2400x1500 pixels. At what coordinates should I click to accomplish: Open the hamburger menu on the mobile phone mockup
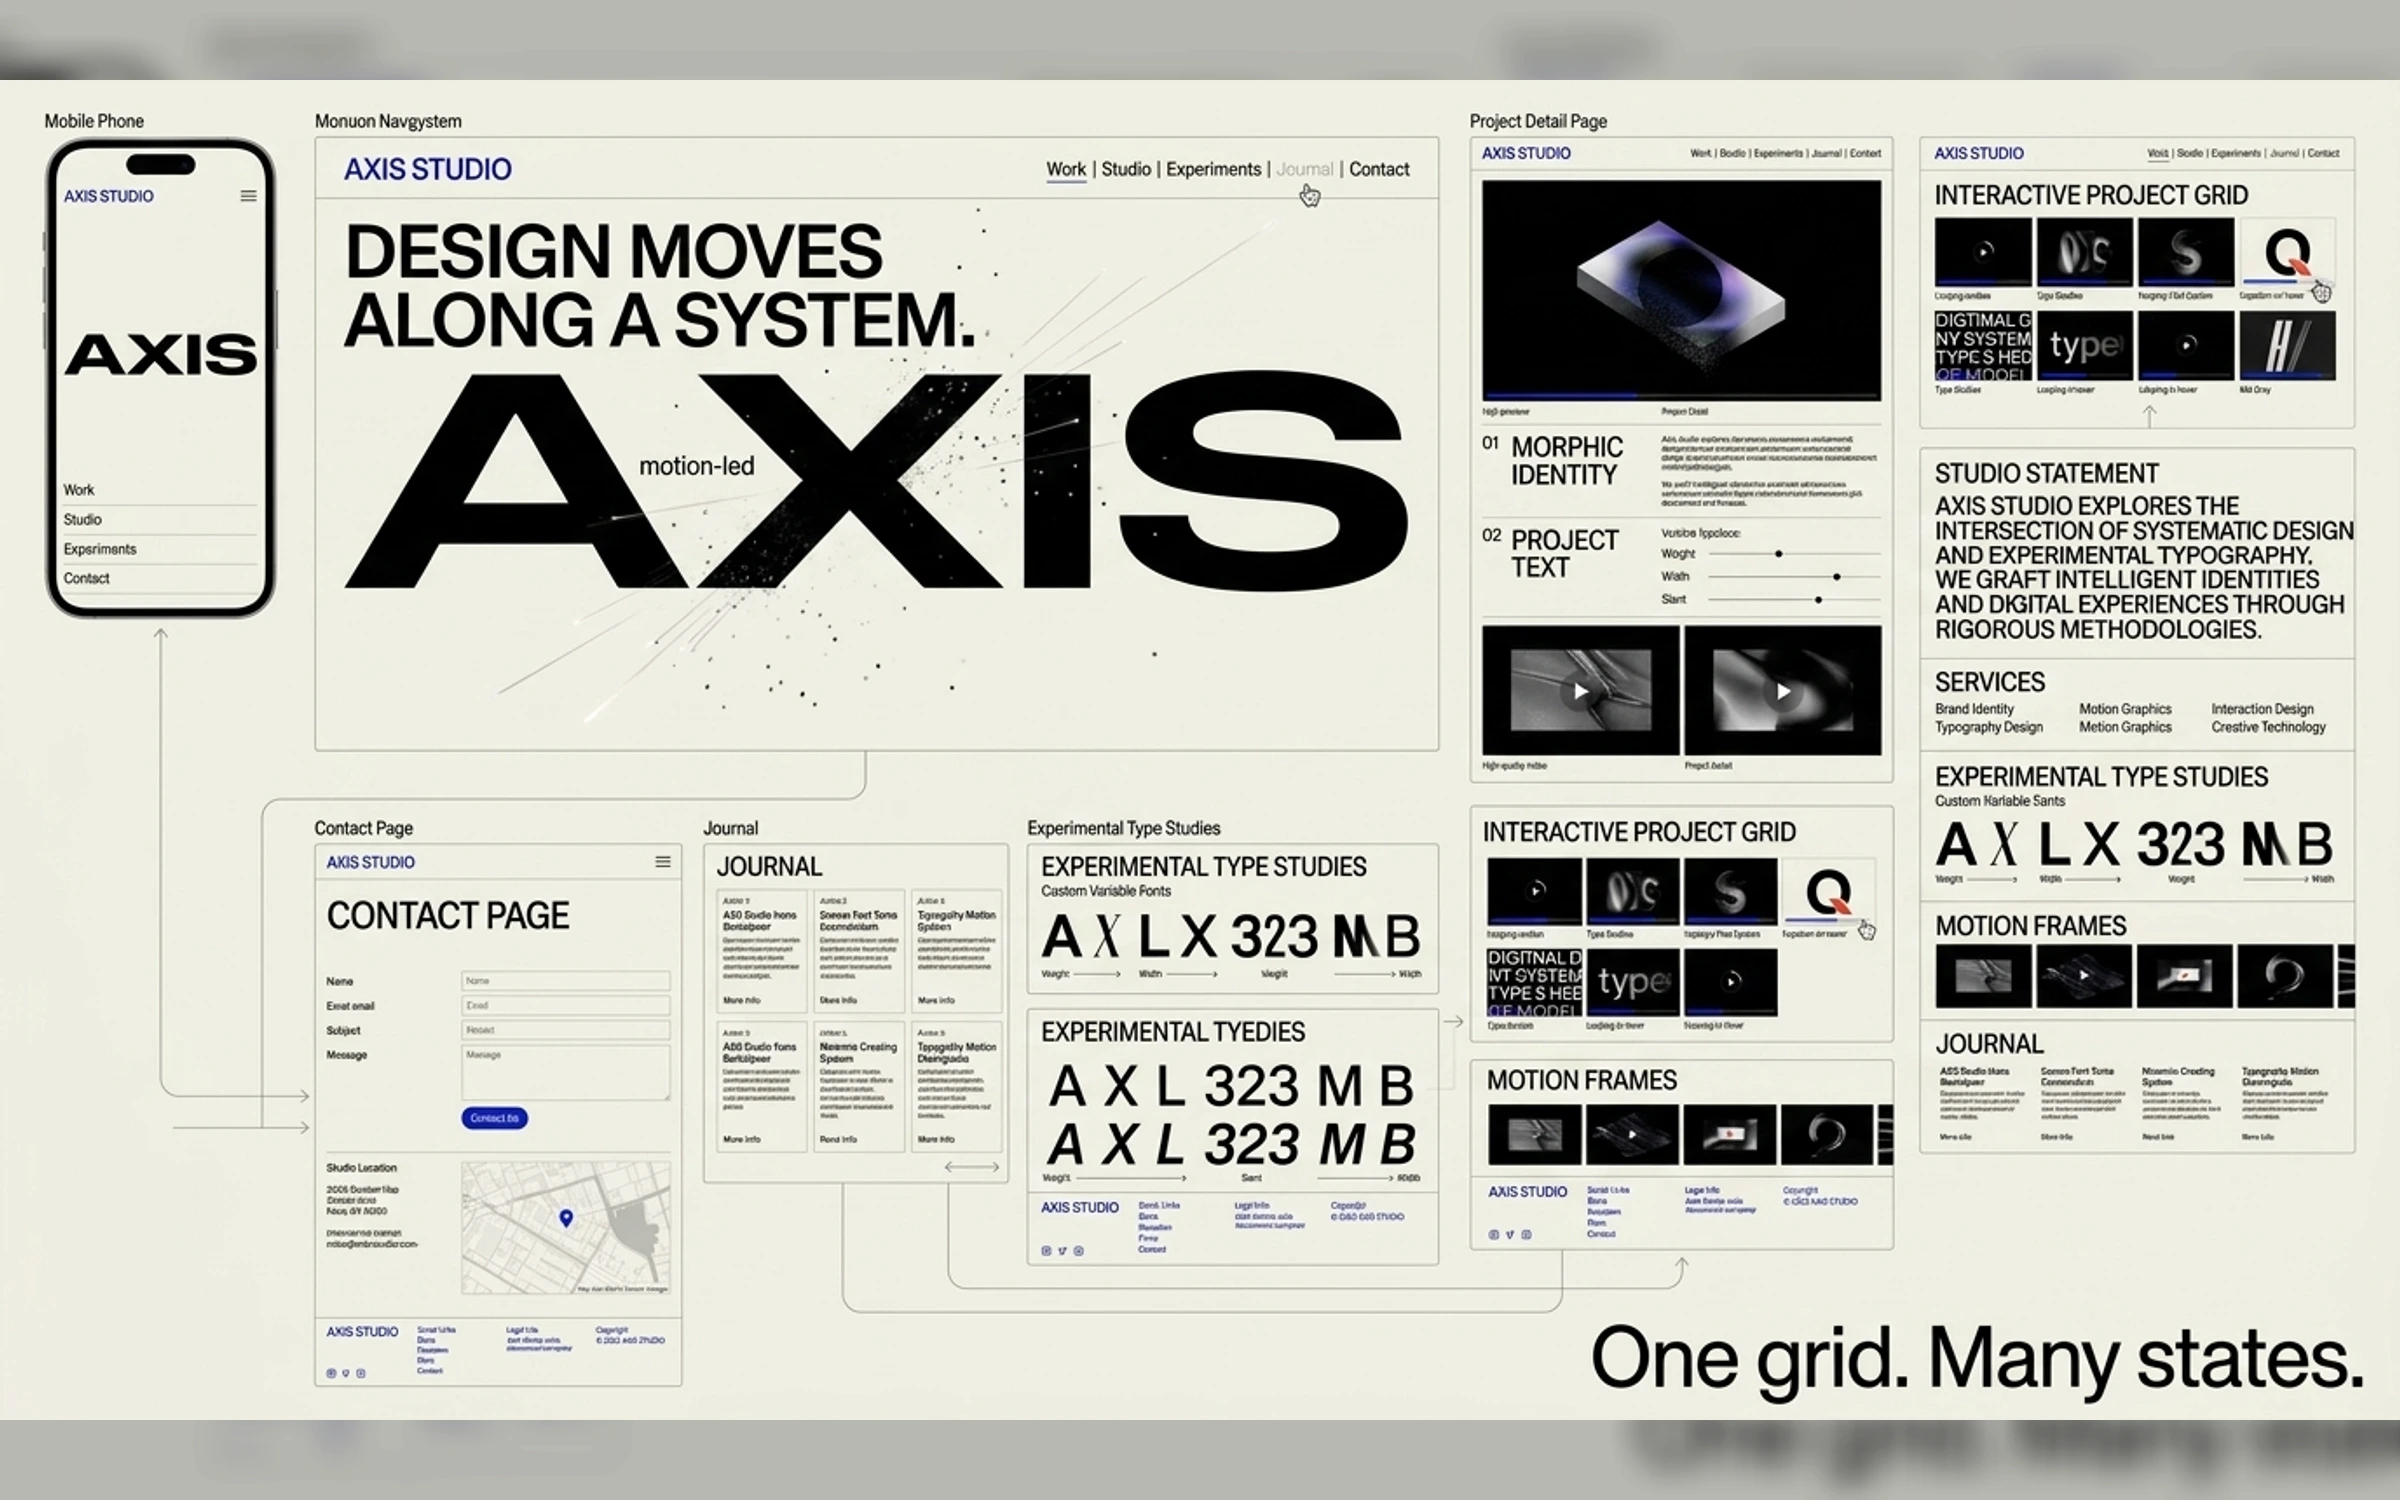pyautogui.click(x=248, y=196)
